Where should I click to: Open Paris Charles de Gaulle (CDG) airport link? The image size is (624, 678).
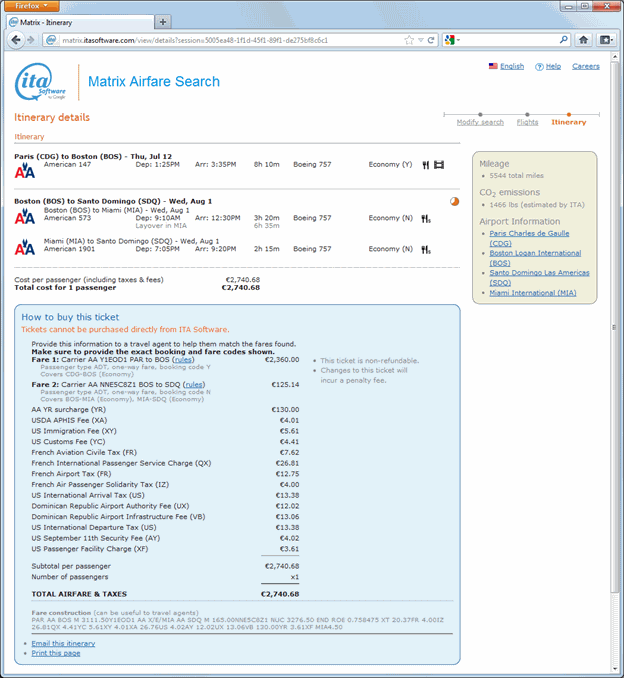click(x=529, y=238)
